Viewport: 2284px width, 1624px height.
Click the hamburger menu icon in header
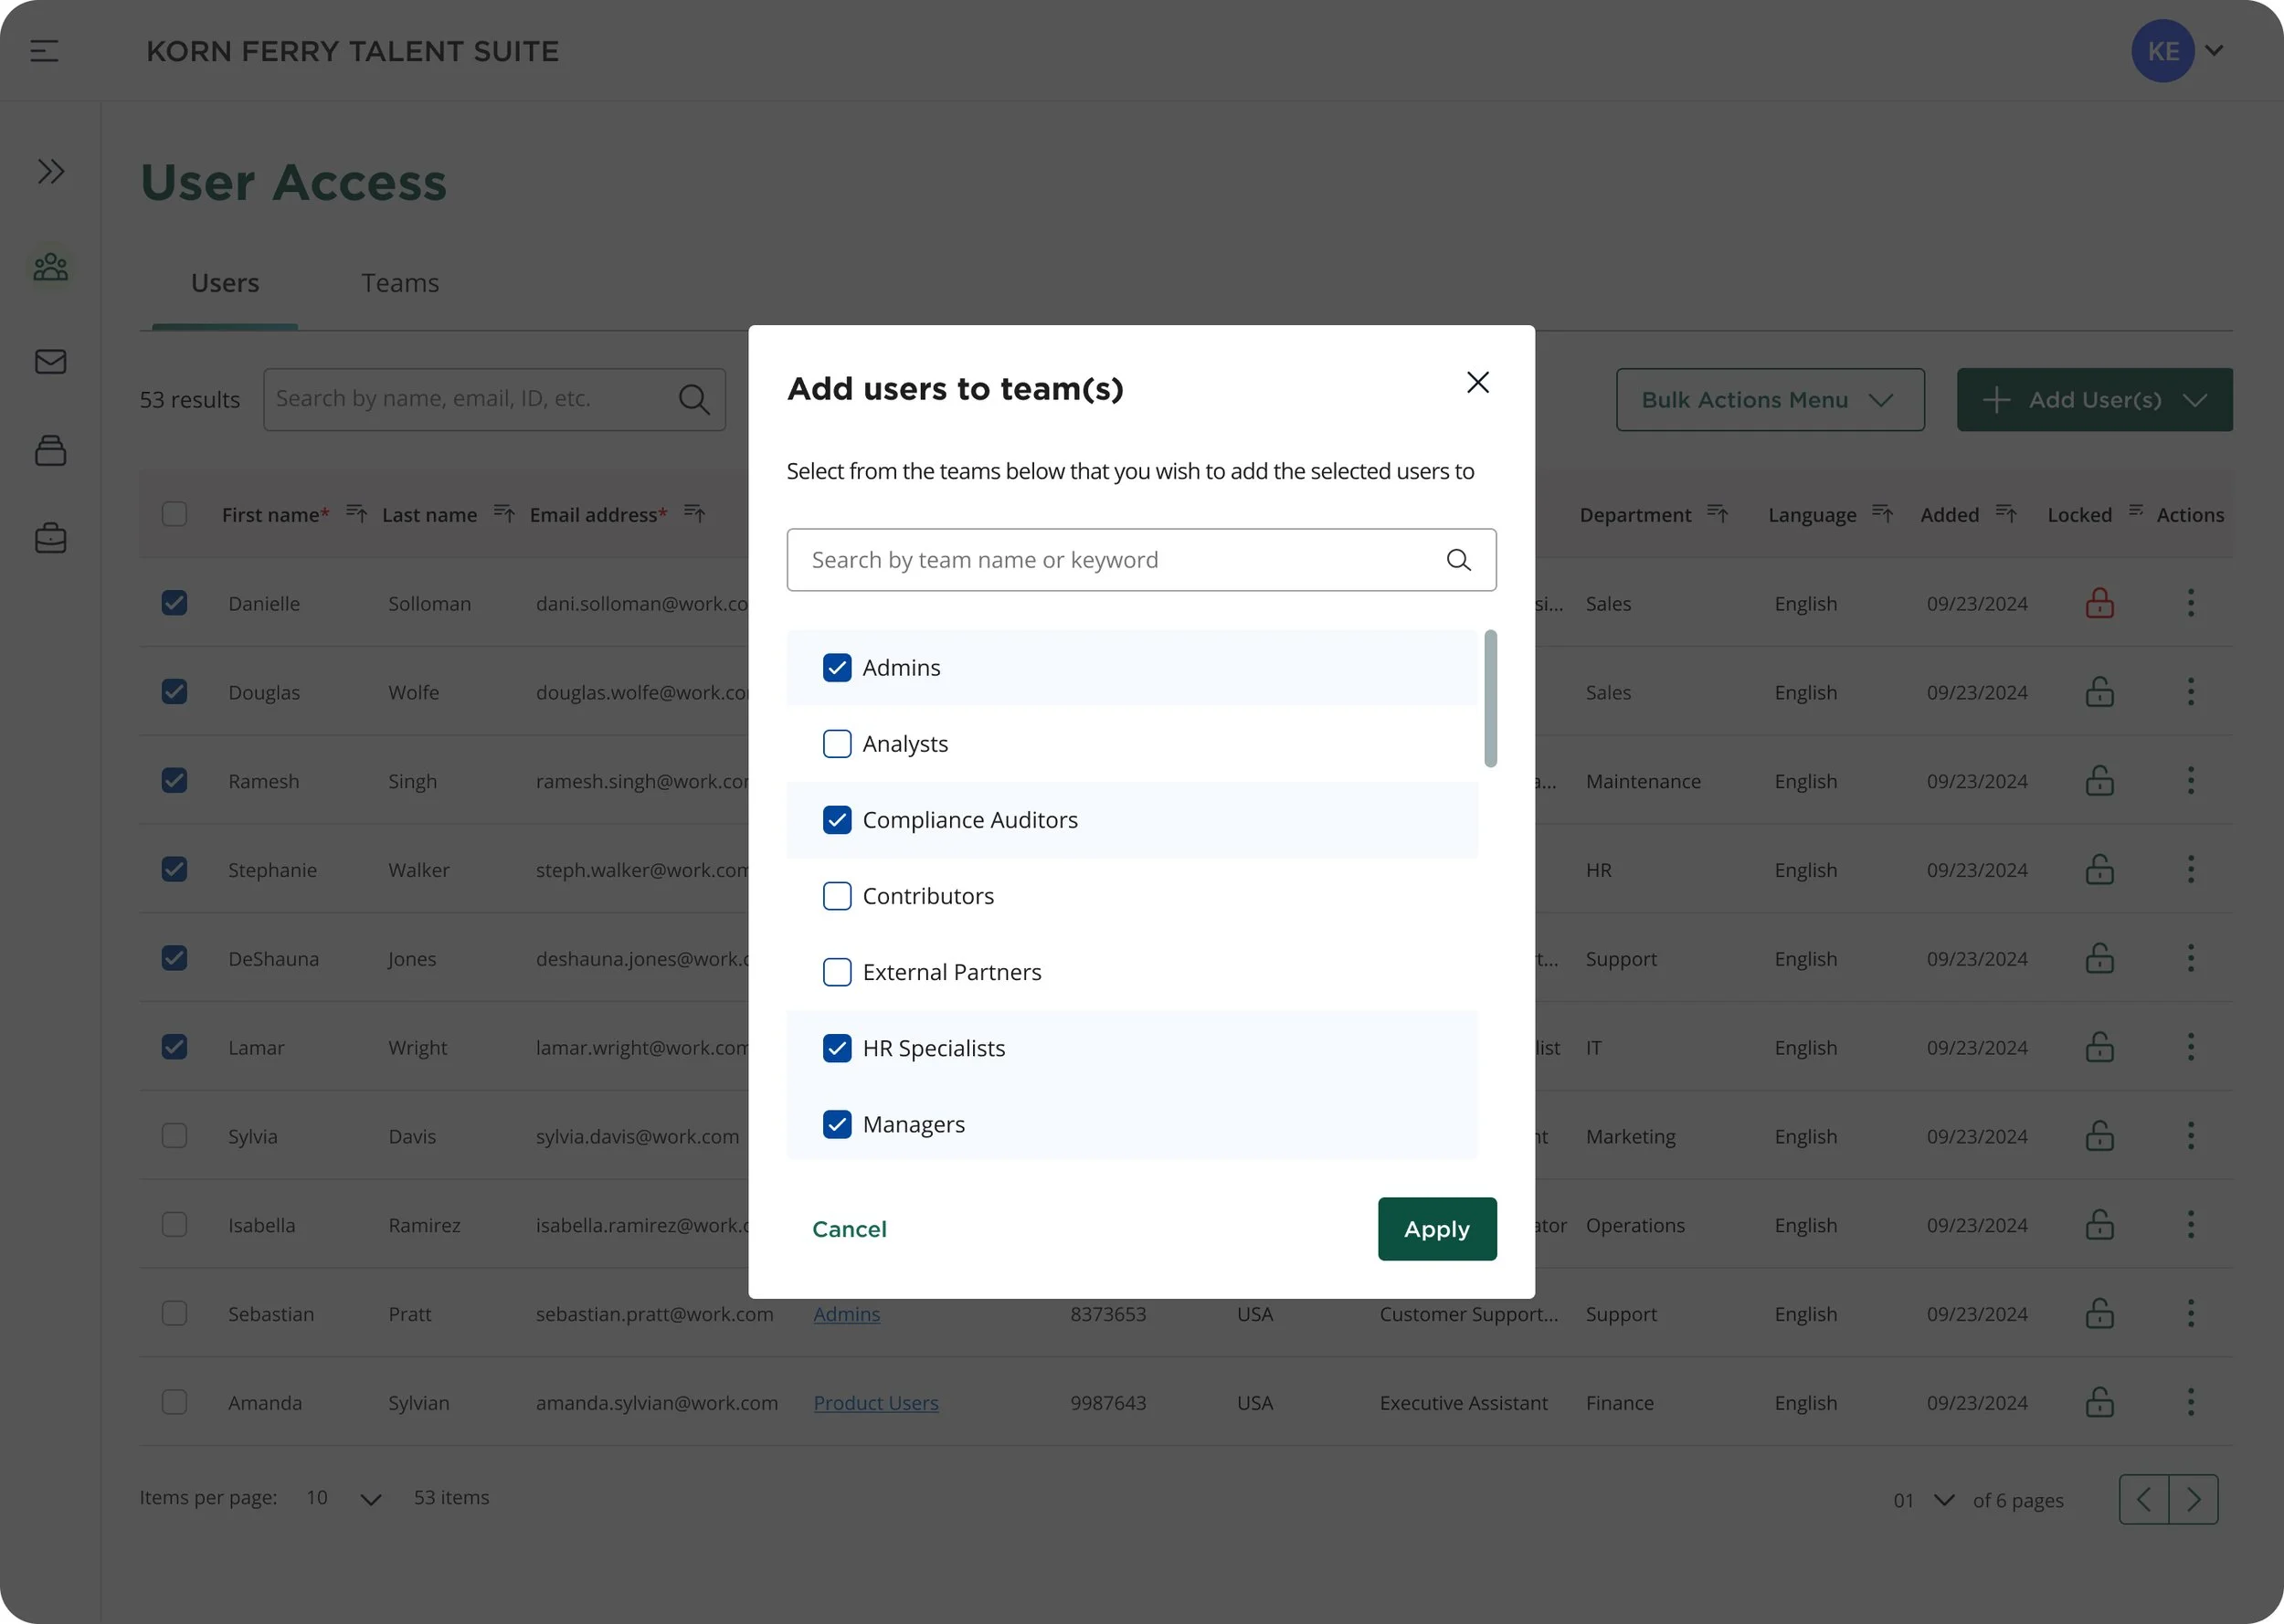[x=44, y=51]
